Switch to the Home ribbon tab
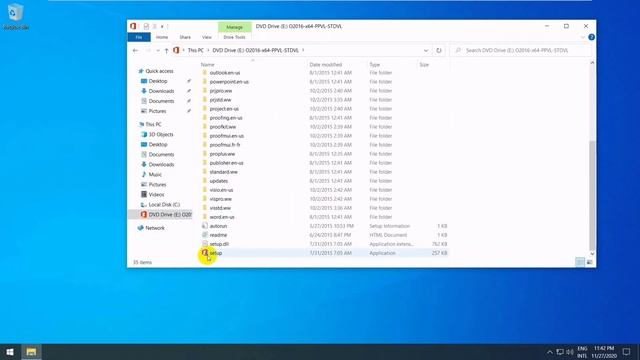 [162, 37]
